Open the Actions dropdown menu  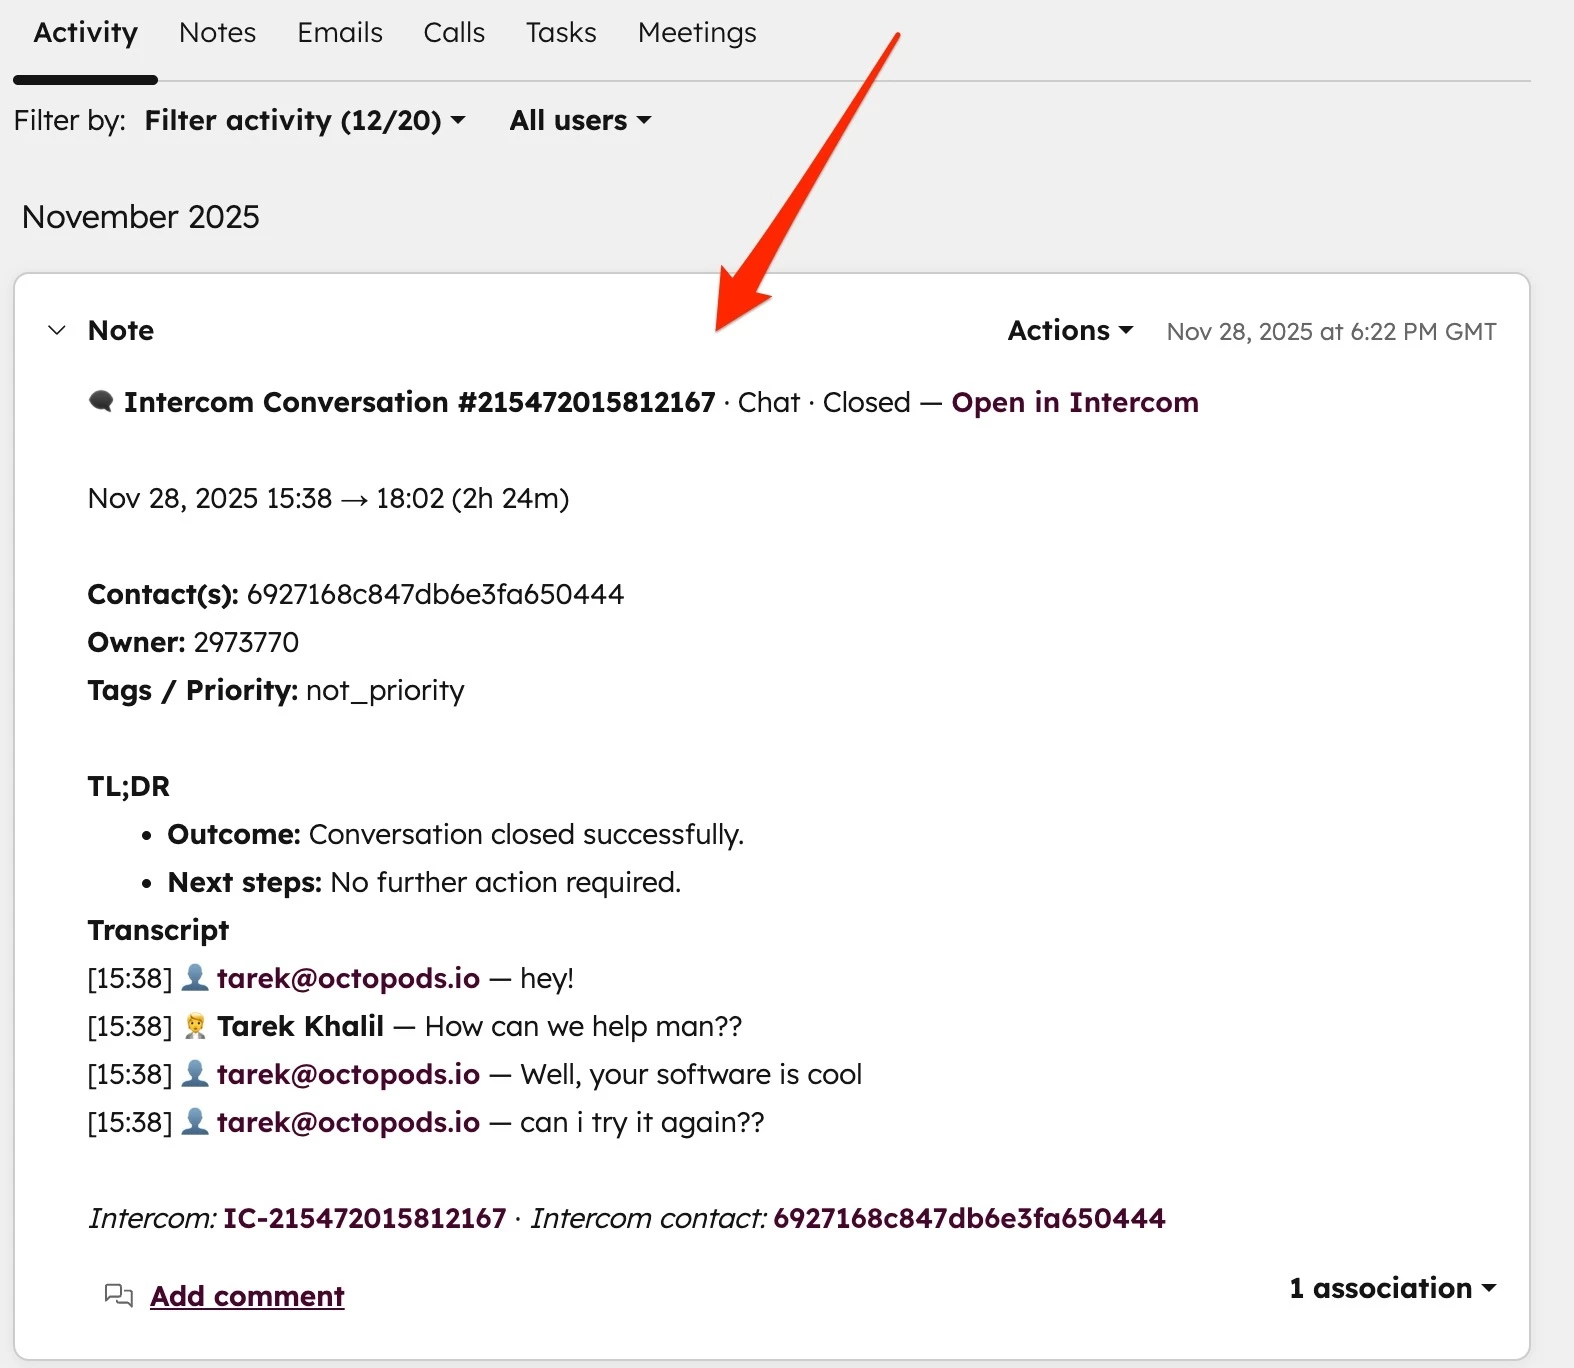tap(1070, 330)
